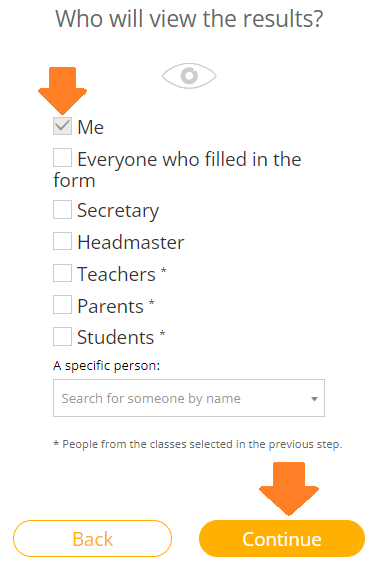Return to previous step with Back
This screenshot has width=383, height=576.
coord(93,539)
